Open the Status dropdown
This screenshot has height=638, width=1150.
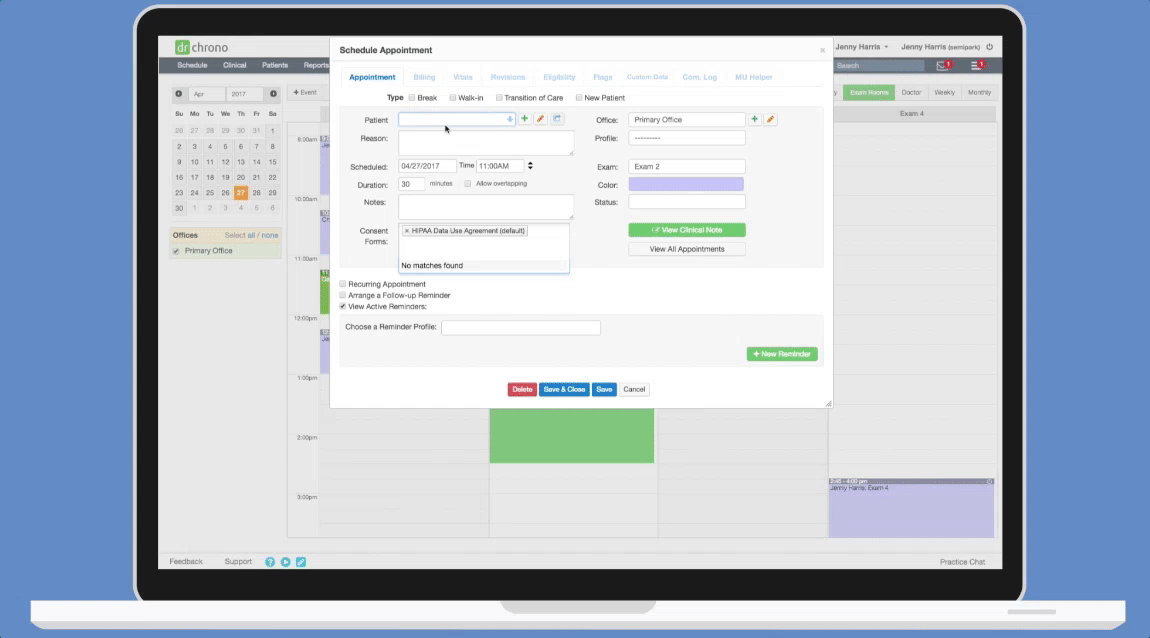coord(686,202)
